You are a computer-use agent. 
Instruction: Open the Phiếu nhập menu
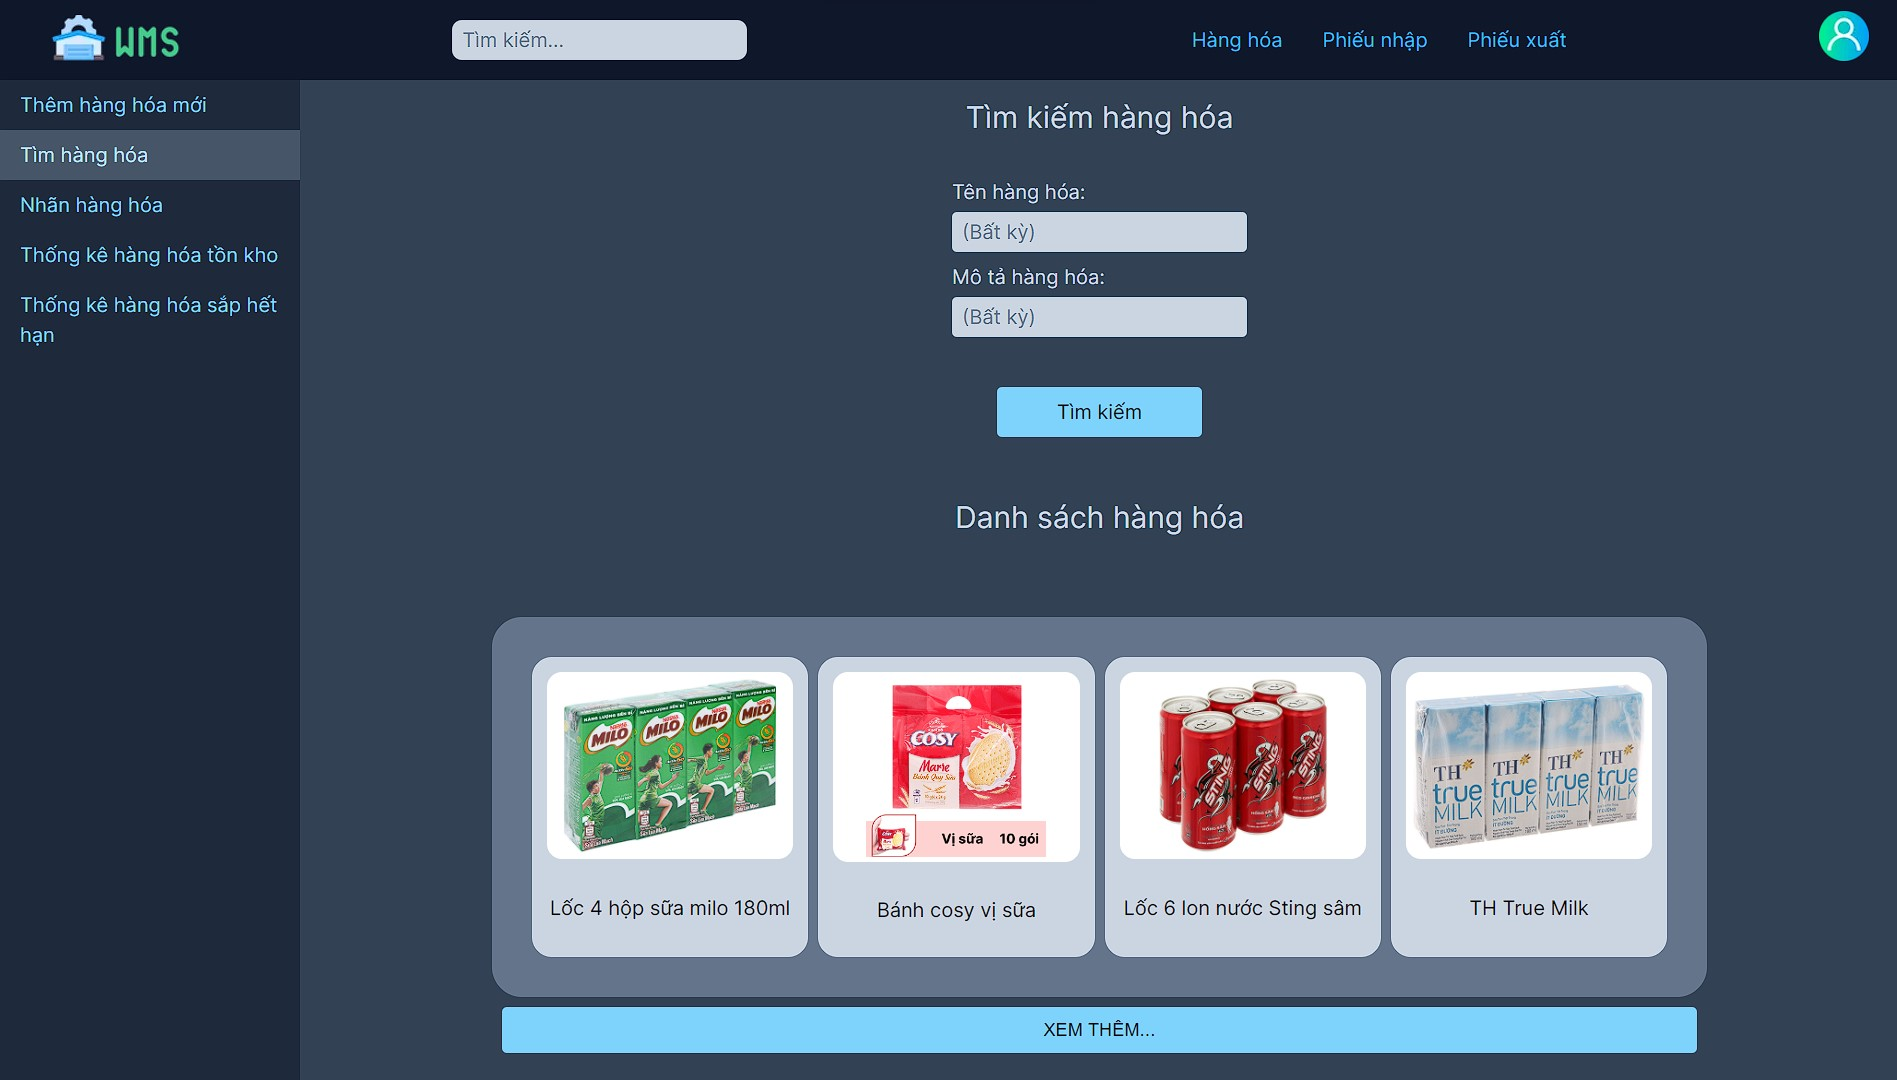click(x=1374, y=40)
